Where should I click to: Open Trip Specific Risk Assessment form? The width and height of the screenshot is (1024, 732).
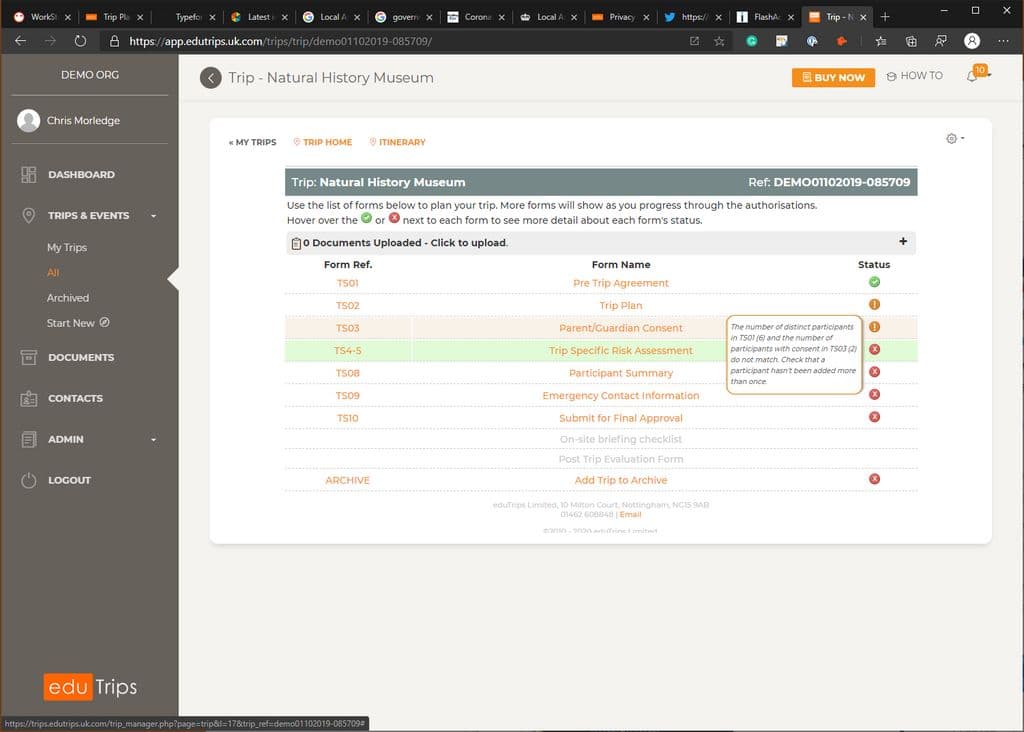point(620,351)
